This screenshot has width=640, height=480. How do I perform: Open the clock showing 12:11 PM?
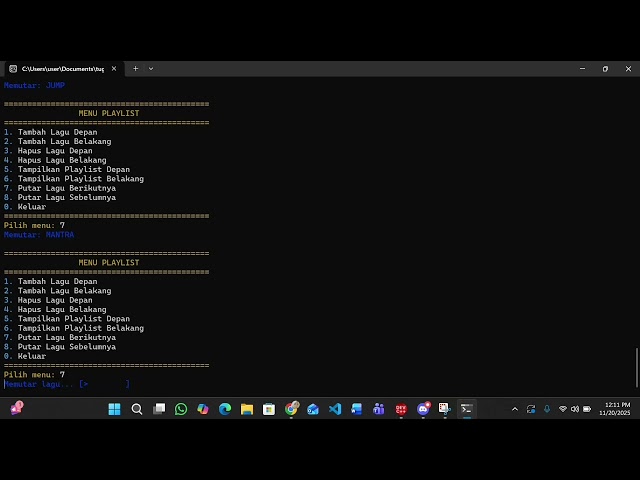click(x=615, y=409)
